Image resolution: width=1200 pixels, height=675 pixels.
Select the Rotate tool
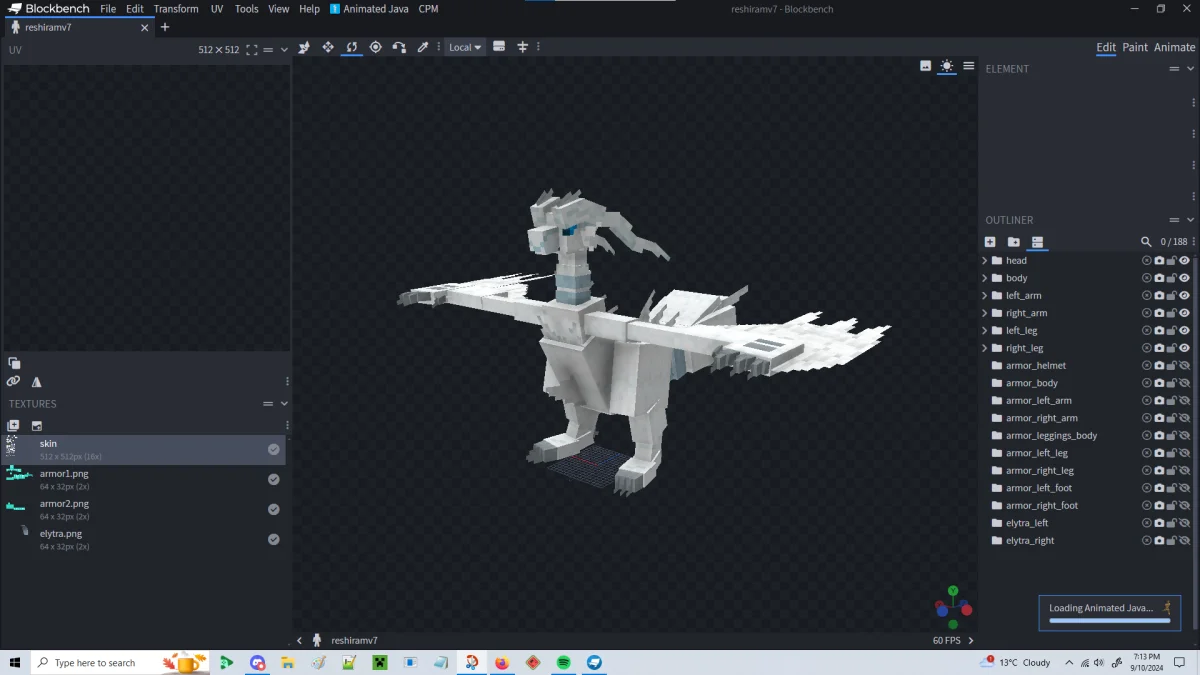pos(351,47)
